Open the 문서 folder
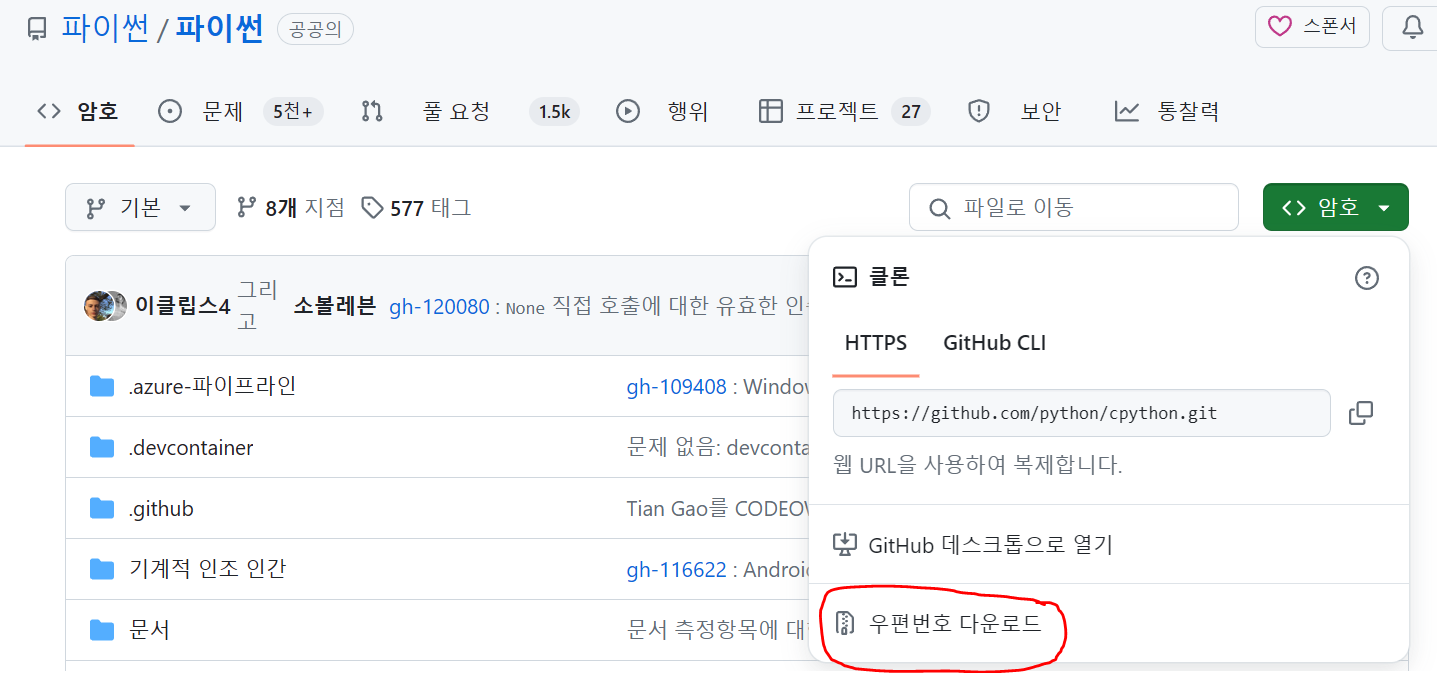1437x673 pixels. pos(149,630)
